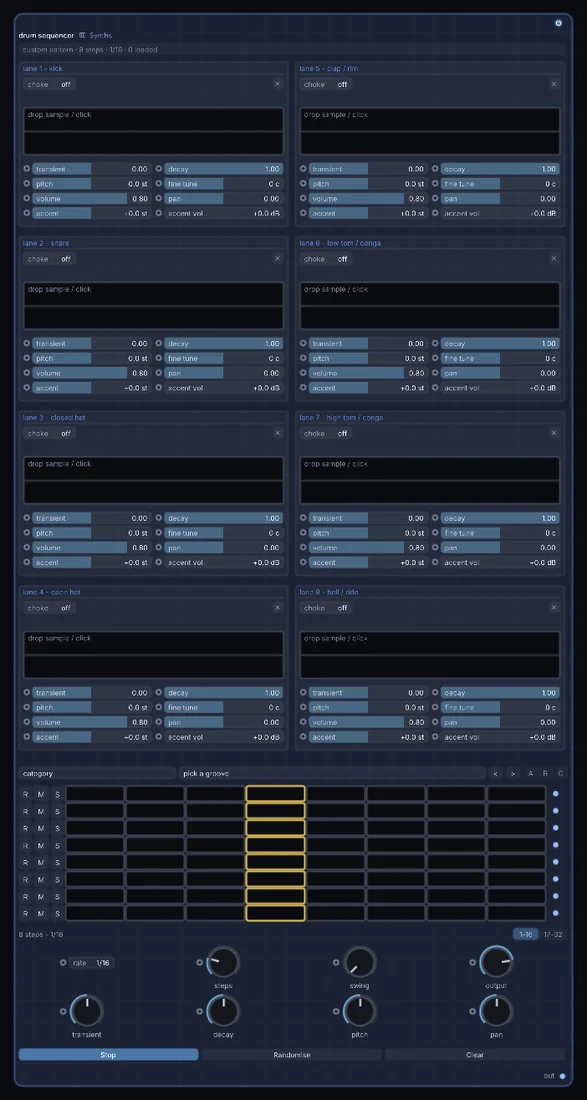Open the pick a groove dropdown
This screenshot has height=1100, width=587.
(x=332, y=774)
